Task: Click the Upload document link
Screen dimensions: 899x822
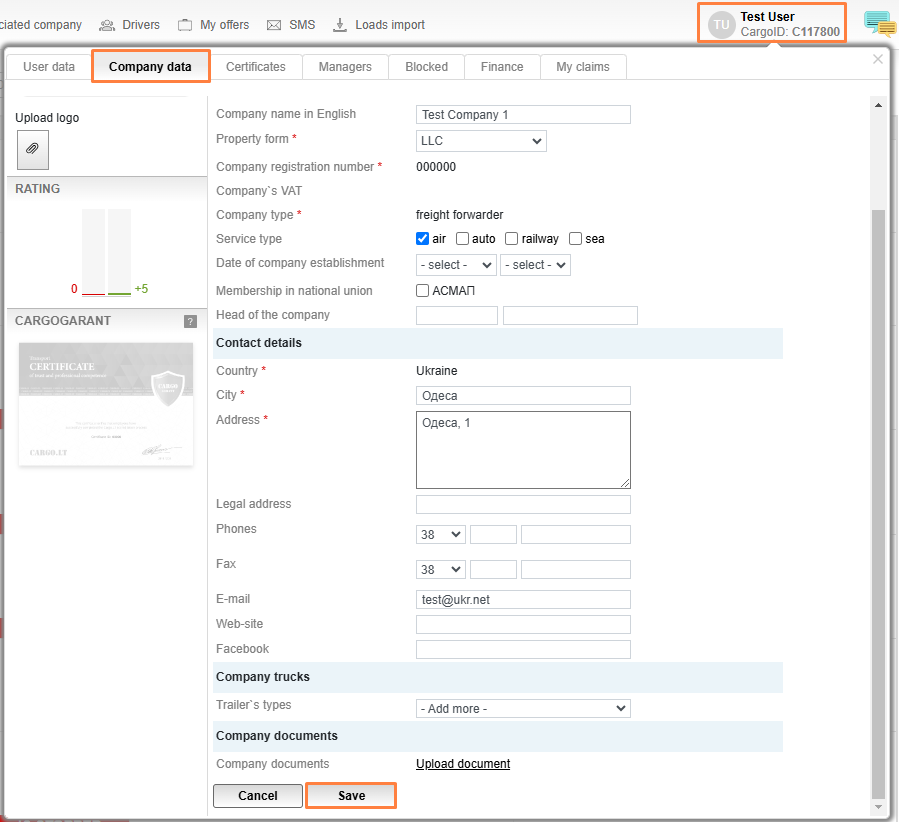Action: pos(463,764)
